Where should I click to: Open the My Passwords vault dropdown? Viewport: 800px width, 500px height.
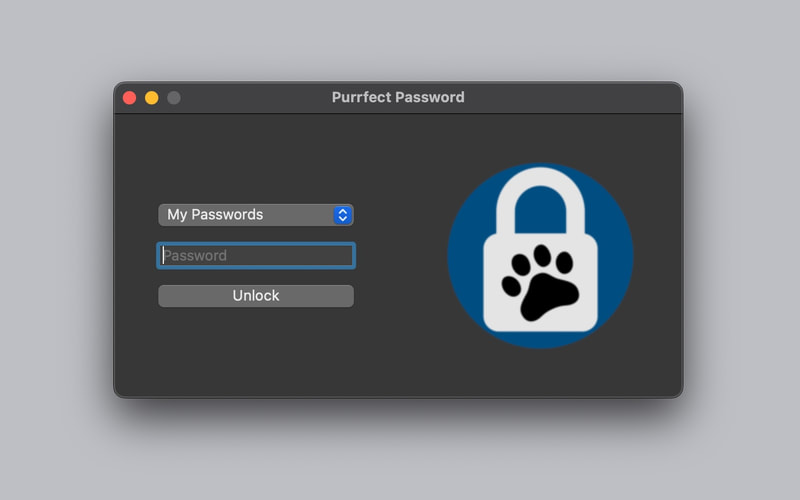tap(256, 215)
